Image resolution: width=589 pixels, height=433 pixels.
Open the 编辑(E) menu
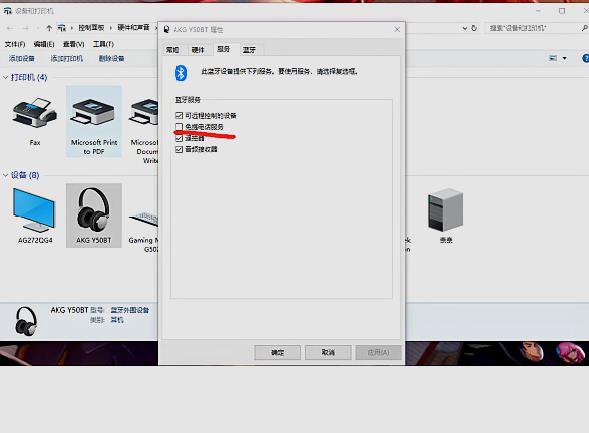(x=44, y=44)
